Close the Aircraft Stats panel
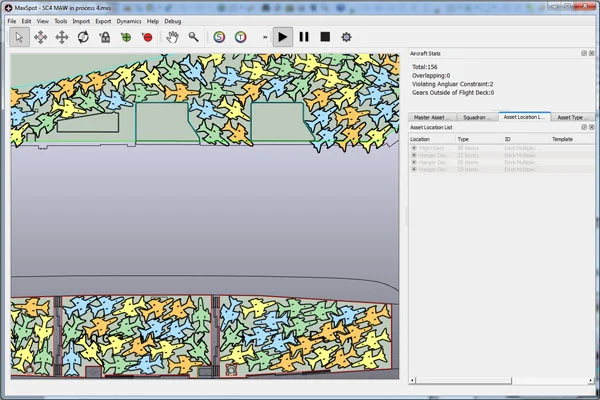 pos(592,53)
